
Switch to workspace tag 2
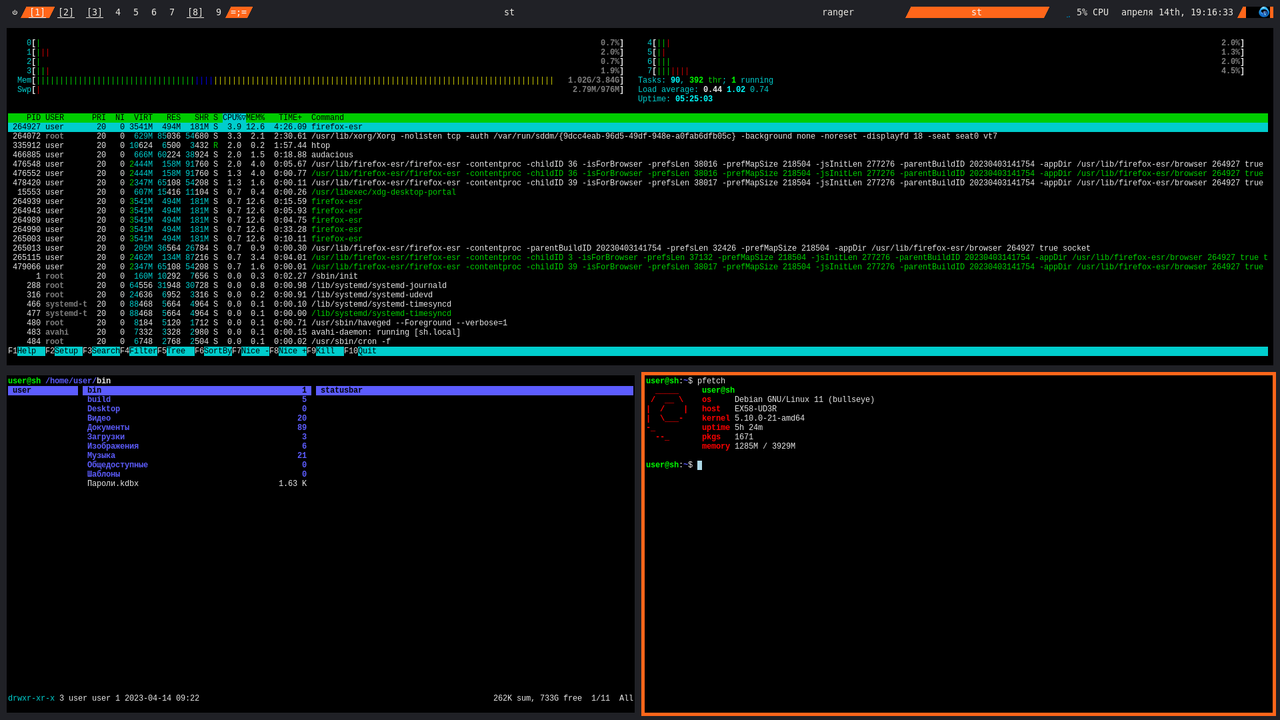point(66,12)
